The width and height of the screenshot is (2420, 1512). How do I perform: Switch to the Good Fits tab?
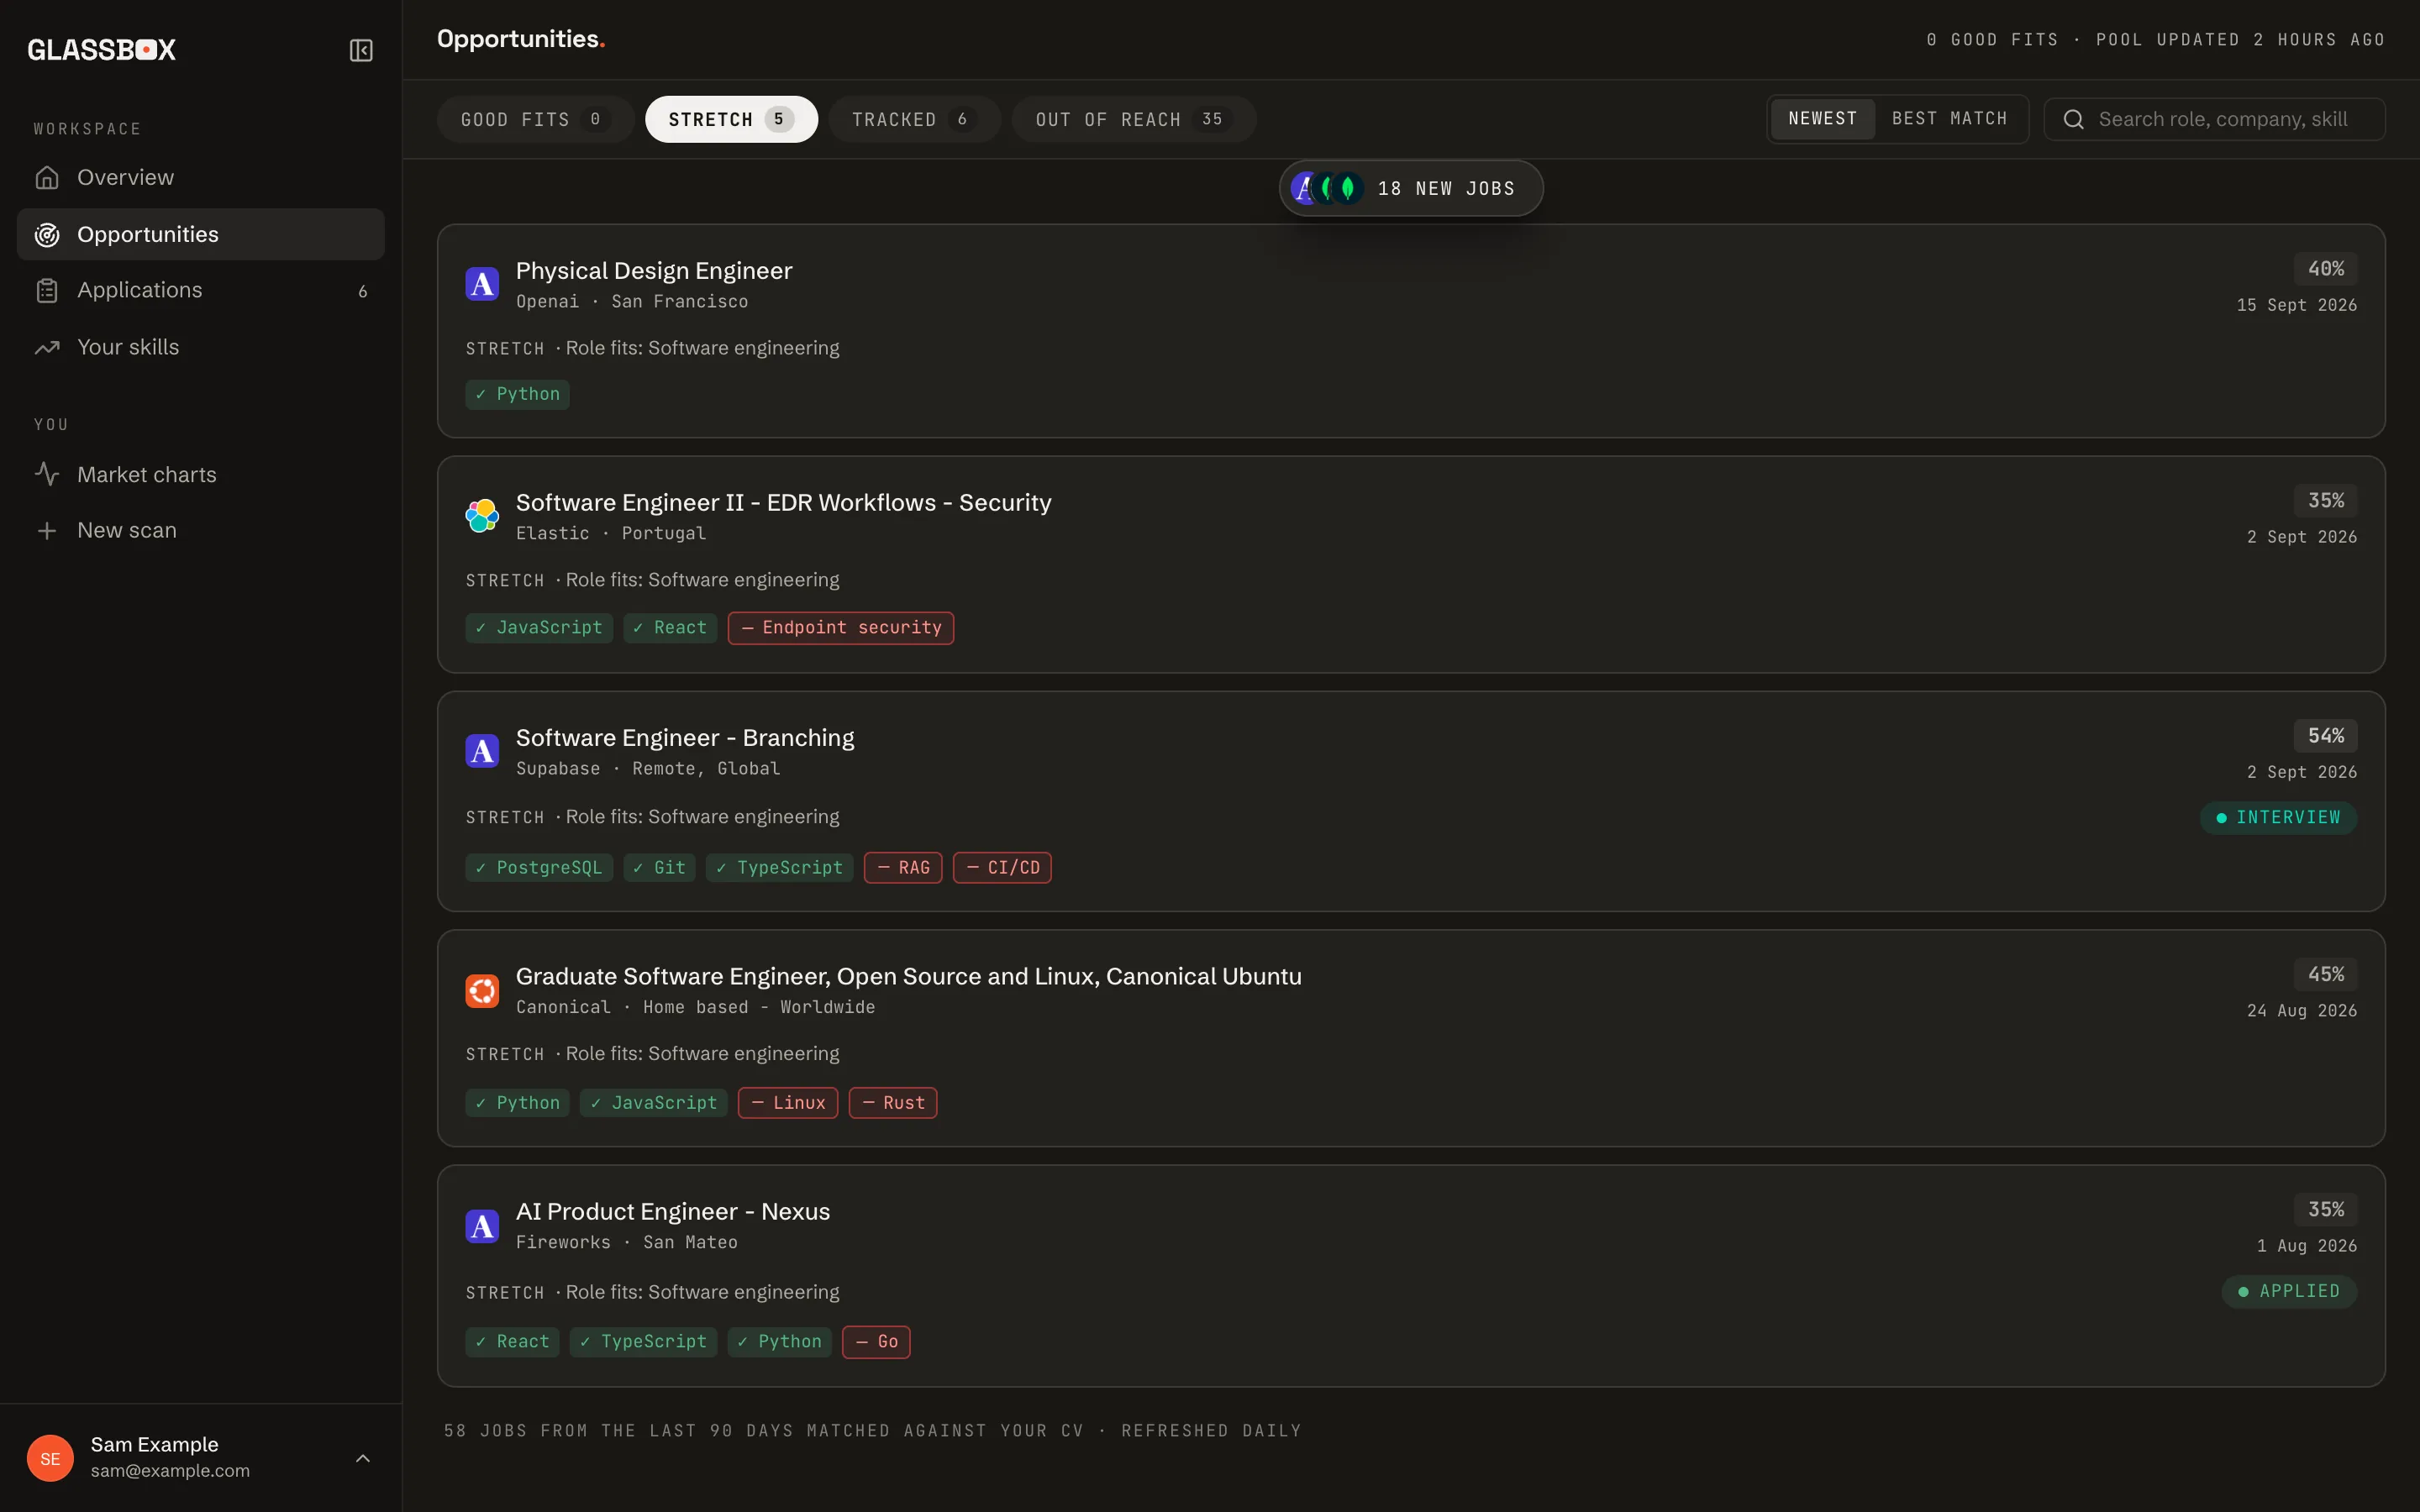point(535,119)
